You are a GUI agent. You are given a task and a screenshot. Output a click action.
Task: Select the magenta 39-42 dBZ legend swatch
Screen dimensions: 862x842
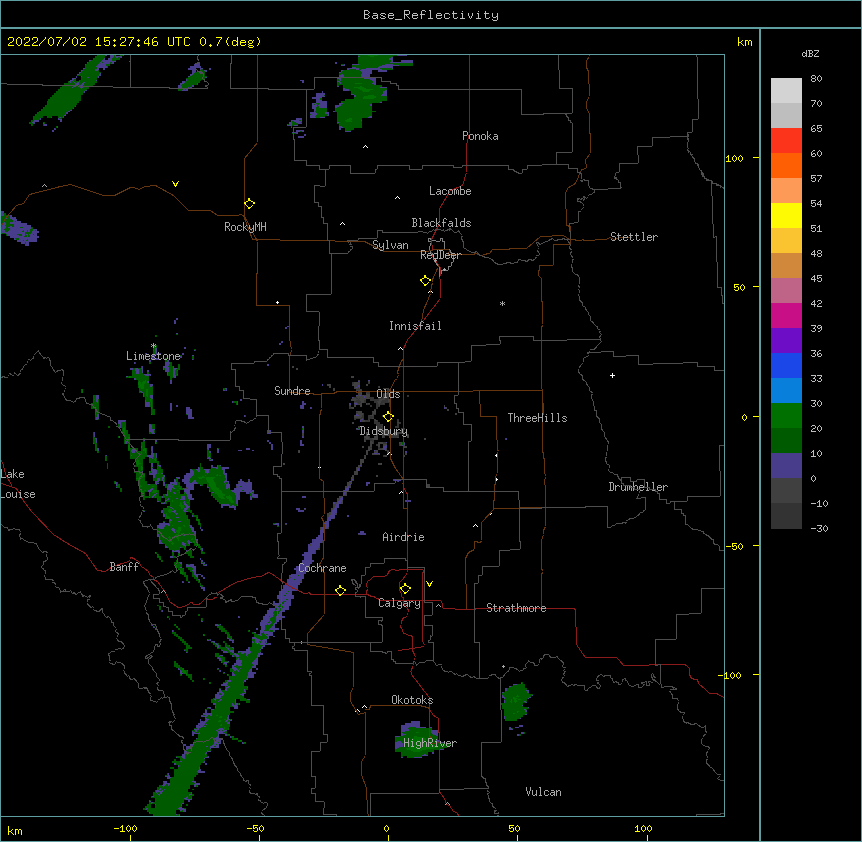(x=786, y=315)
